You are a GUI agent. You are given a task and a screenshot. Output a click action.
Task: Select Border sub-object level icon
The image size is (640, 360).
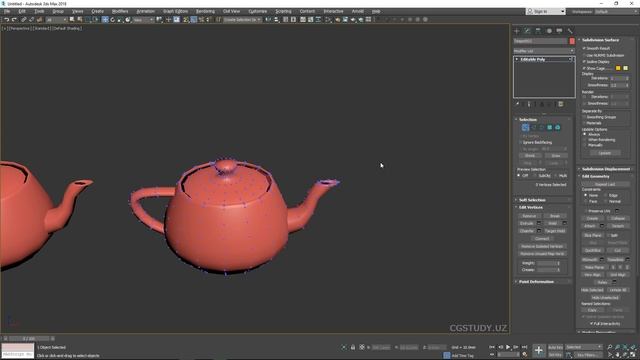pyautogui.click(x=542, y=128)
